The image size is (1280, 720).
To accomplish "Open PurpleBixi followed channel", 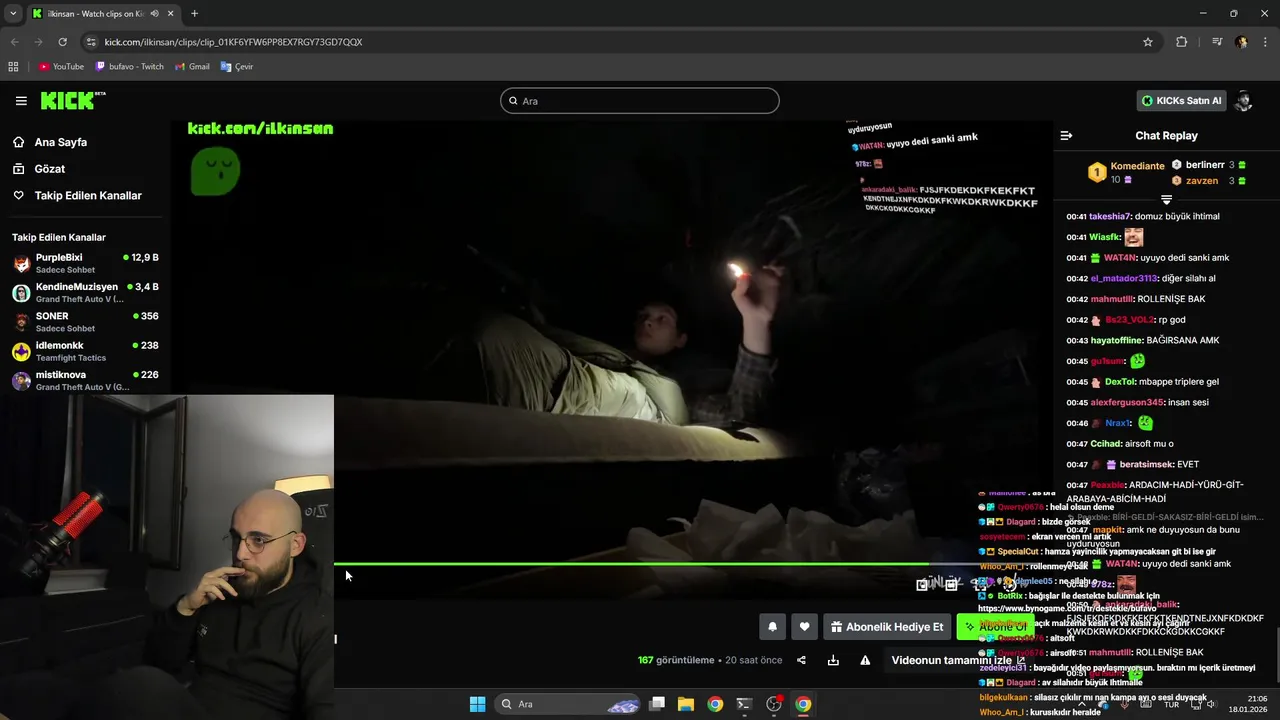I will 85,263.
